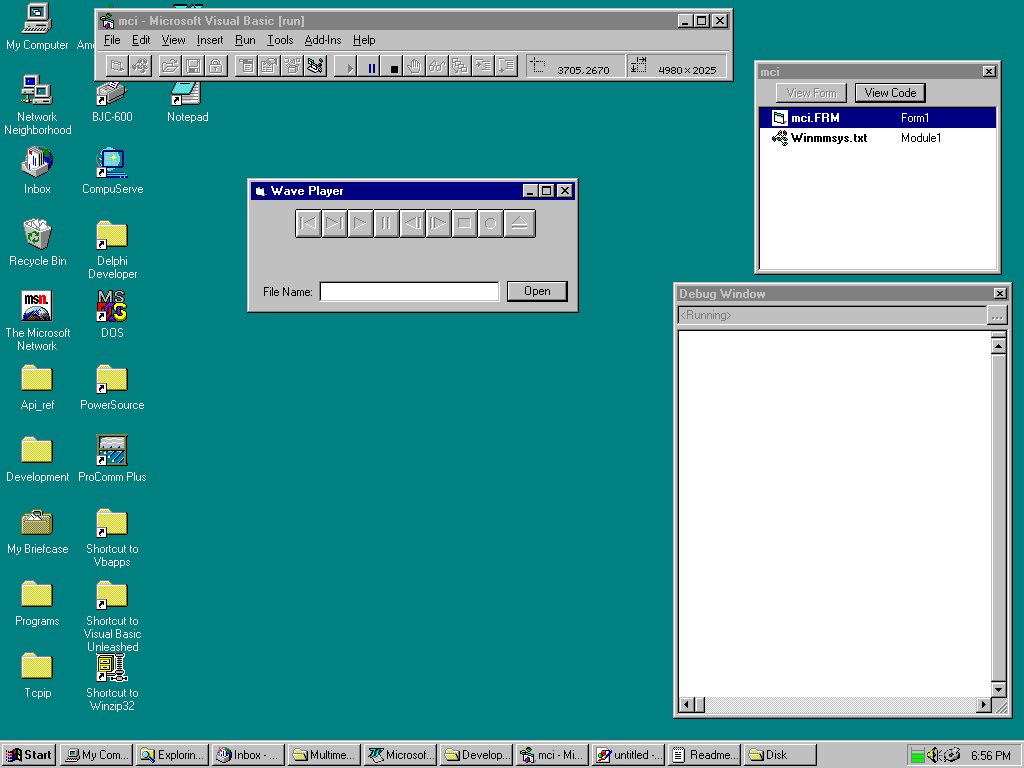Click the Instant Watch glasses icon
Viewport: 1024px width, 768px height.
[x=437, y=67]
